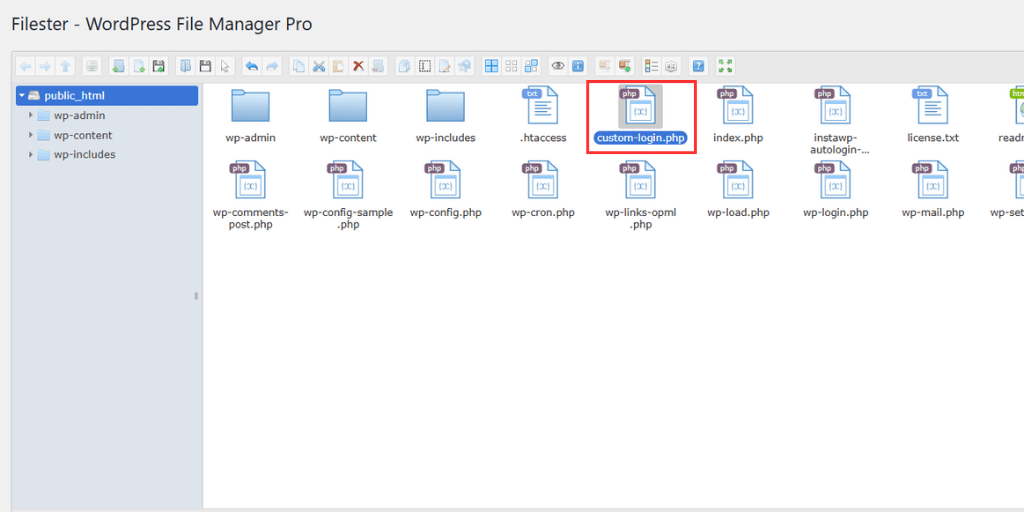Select the .htaccess file

543,115
